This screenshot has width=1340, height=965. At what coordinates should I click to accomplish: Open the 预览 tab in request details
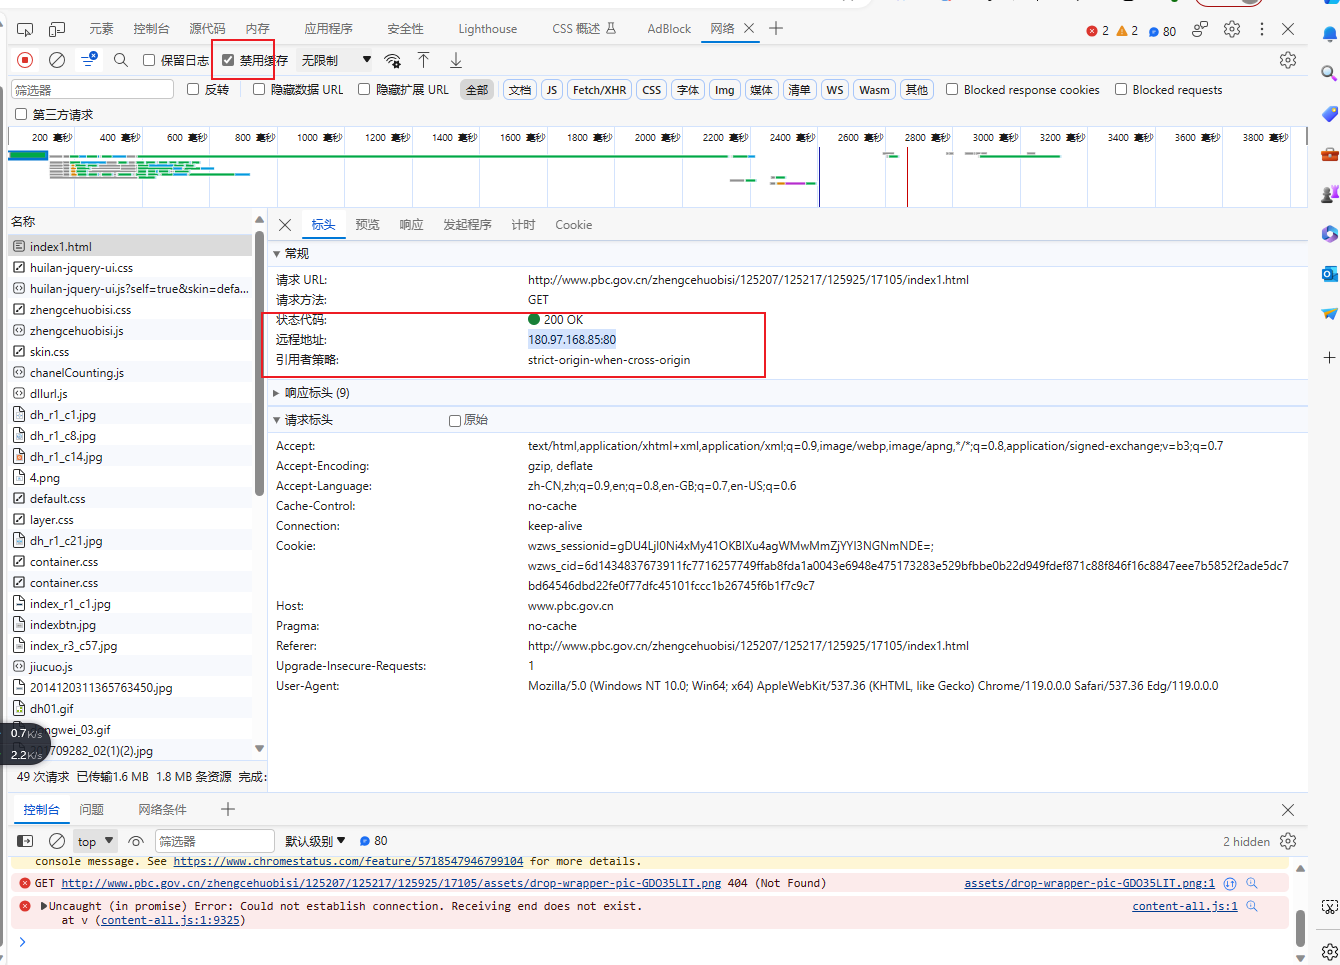pyautogui.click(x=367, y=225)
